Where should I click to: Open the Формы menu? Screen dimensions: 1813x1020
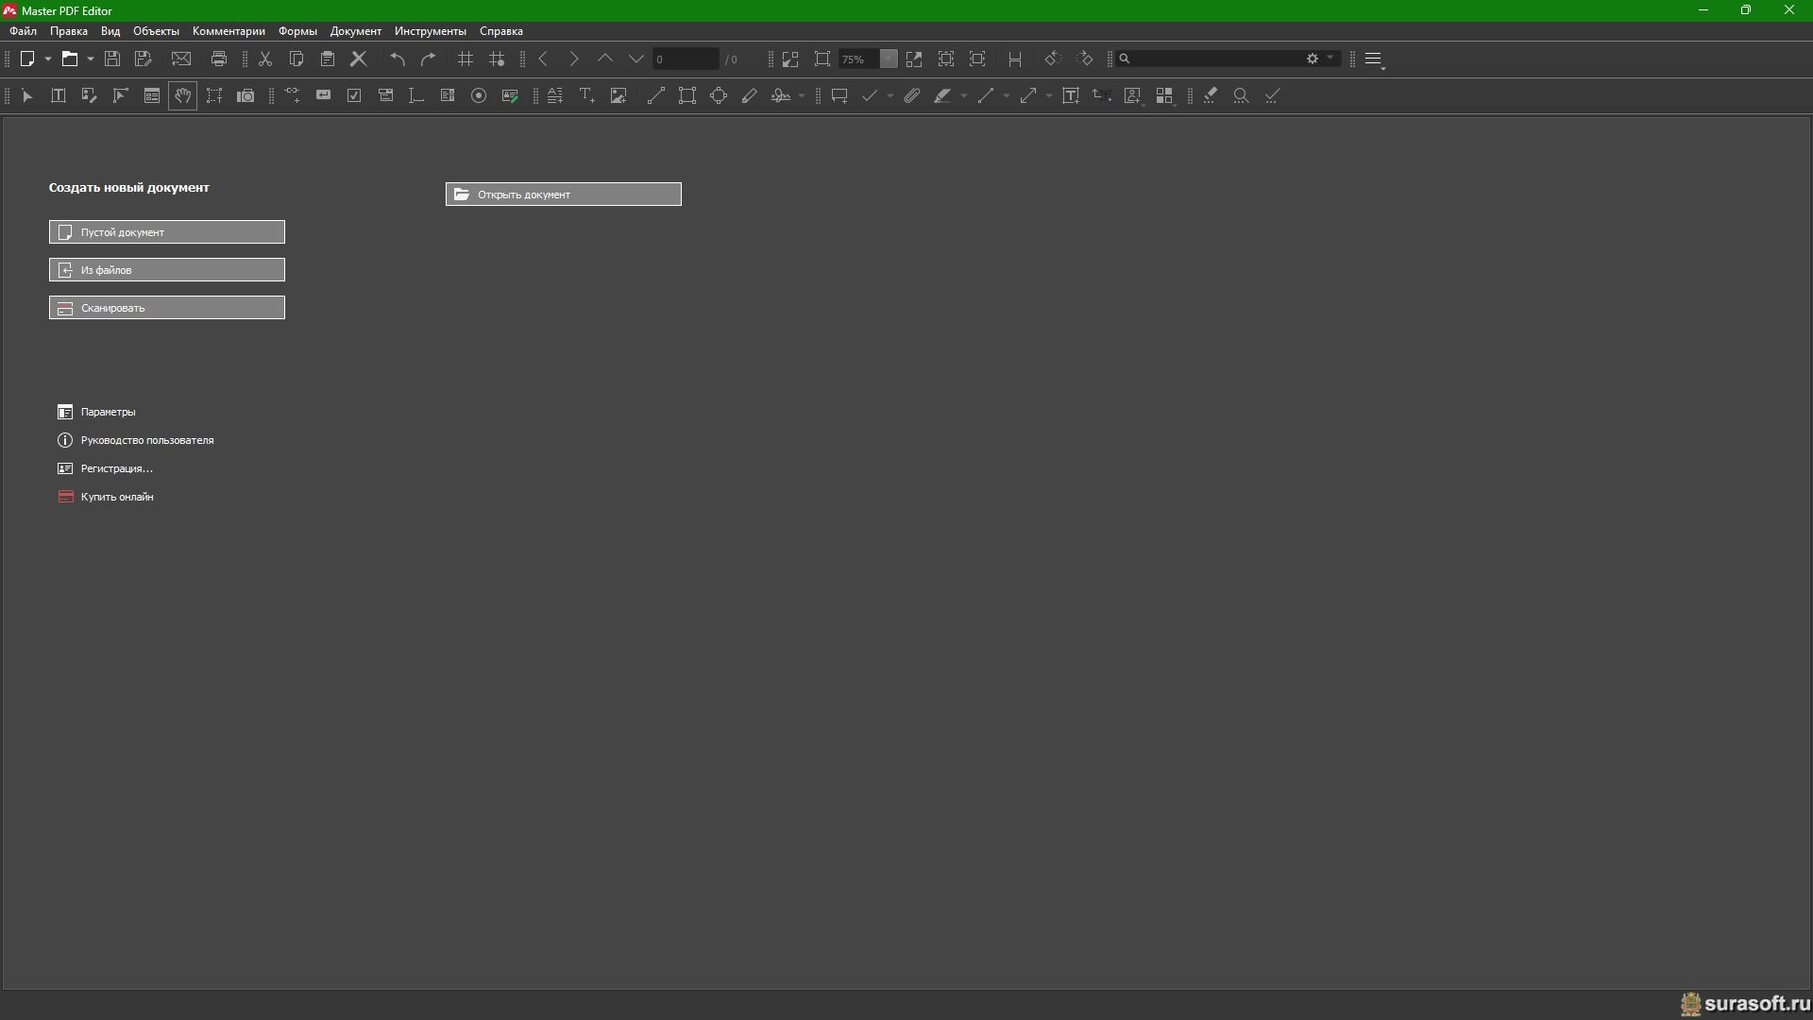pos(297,31)
